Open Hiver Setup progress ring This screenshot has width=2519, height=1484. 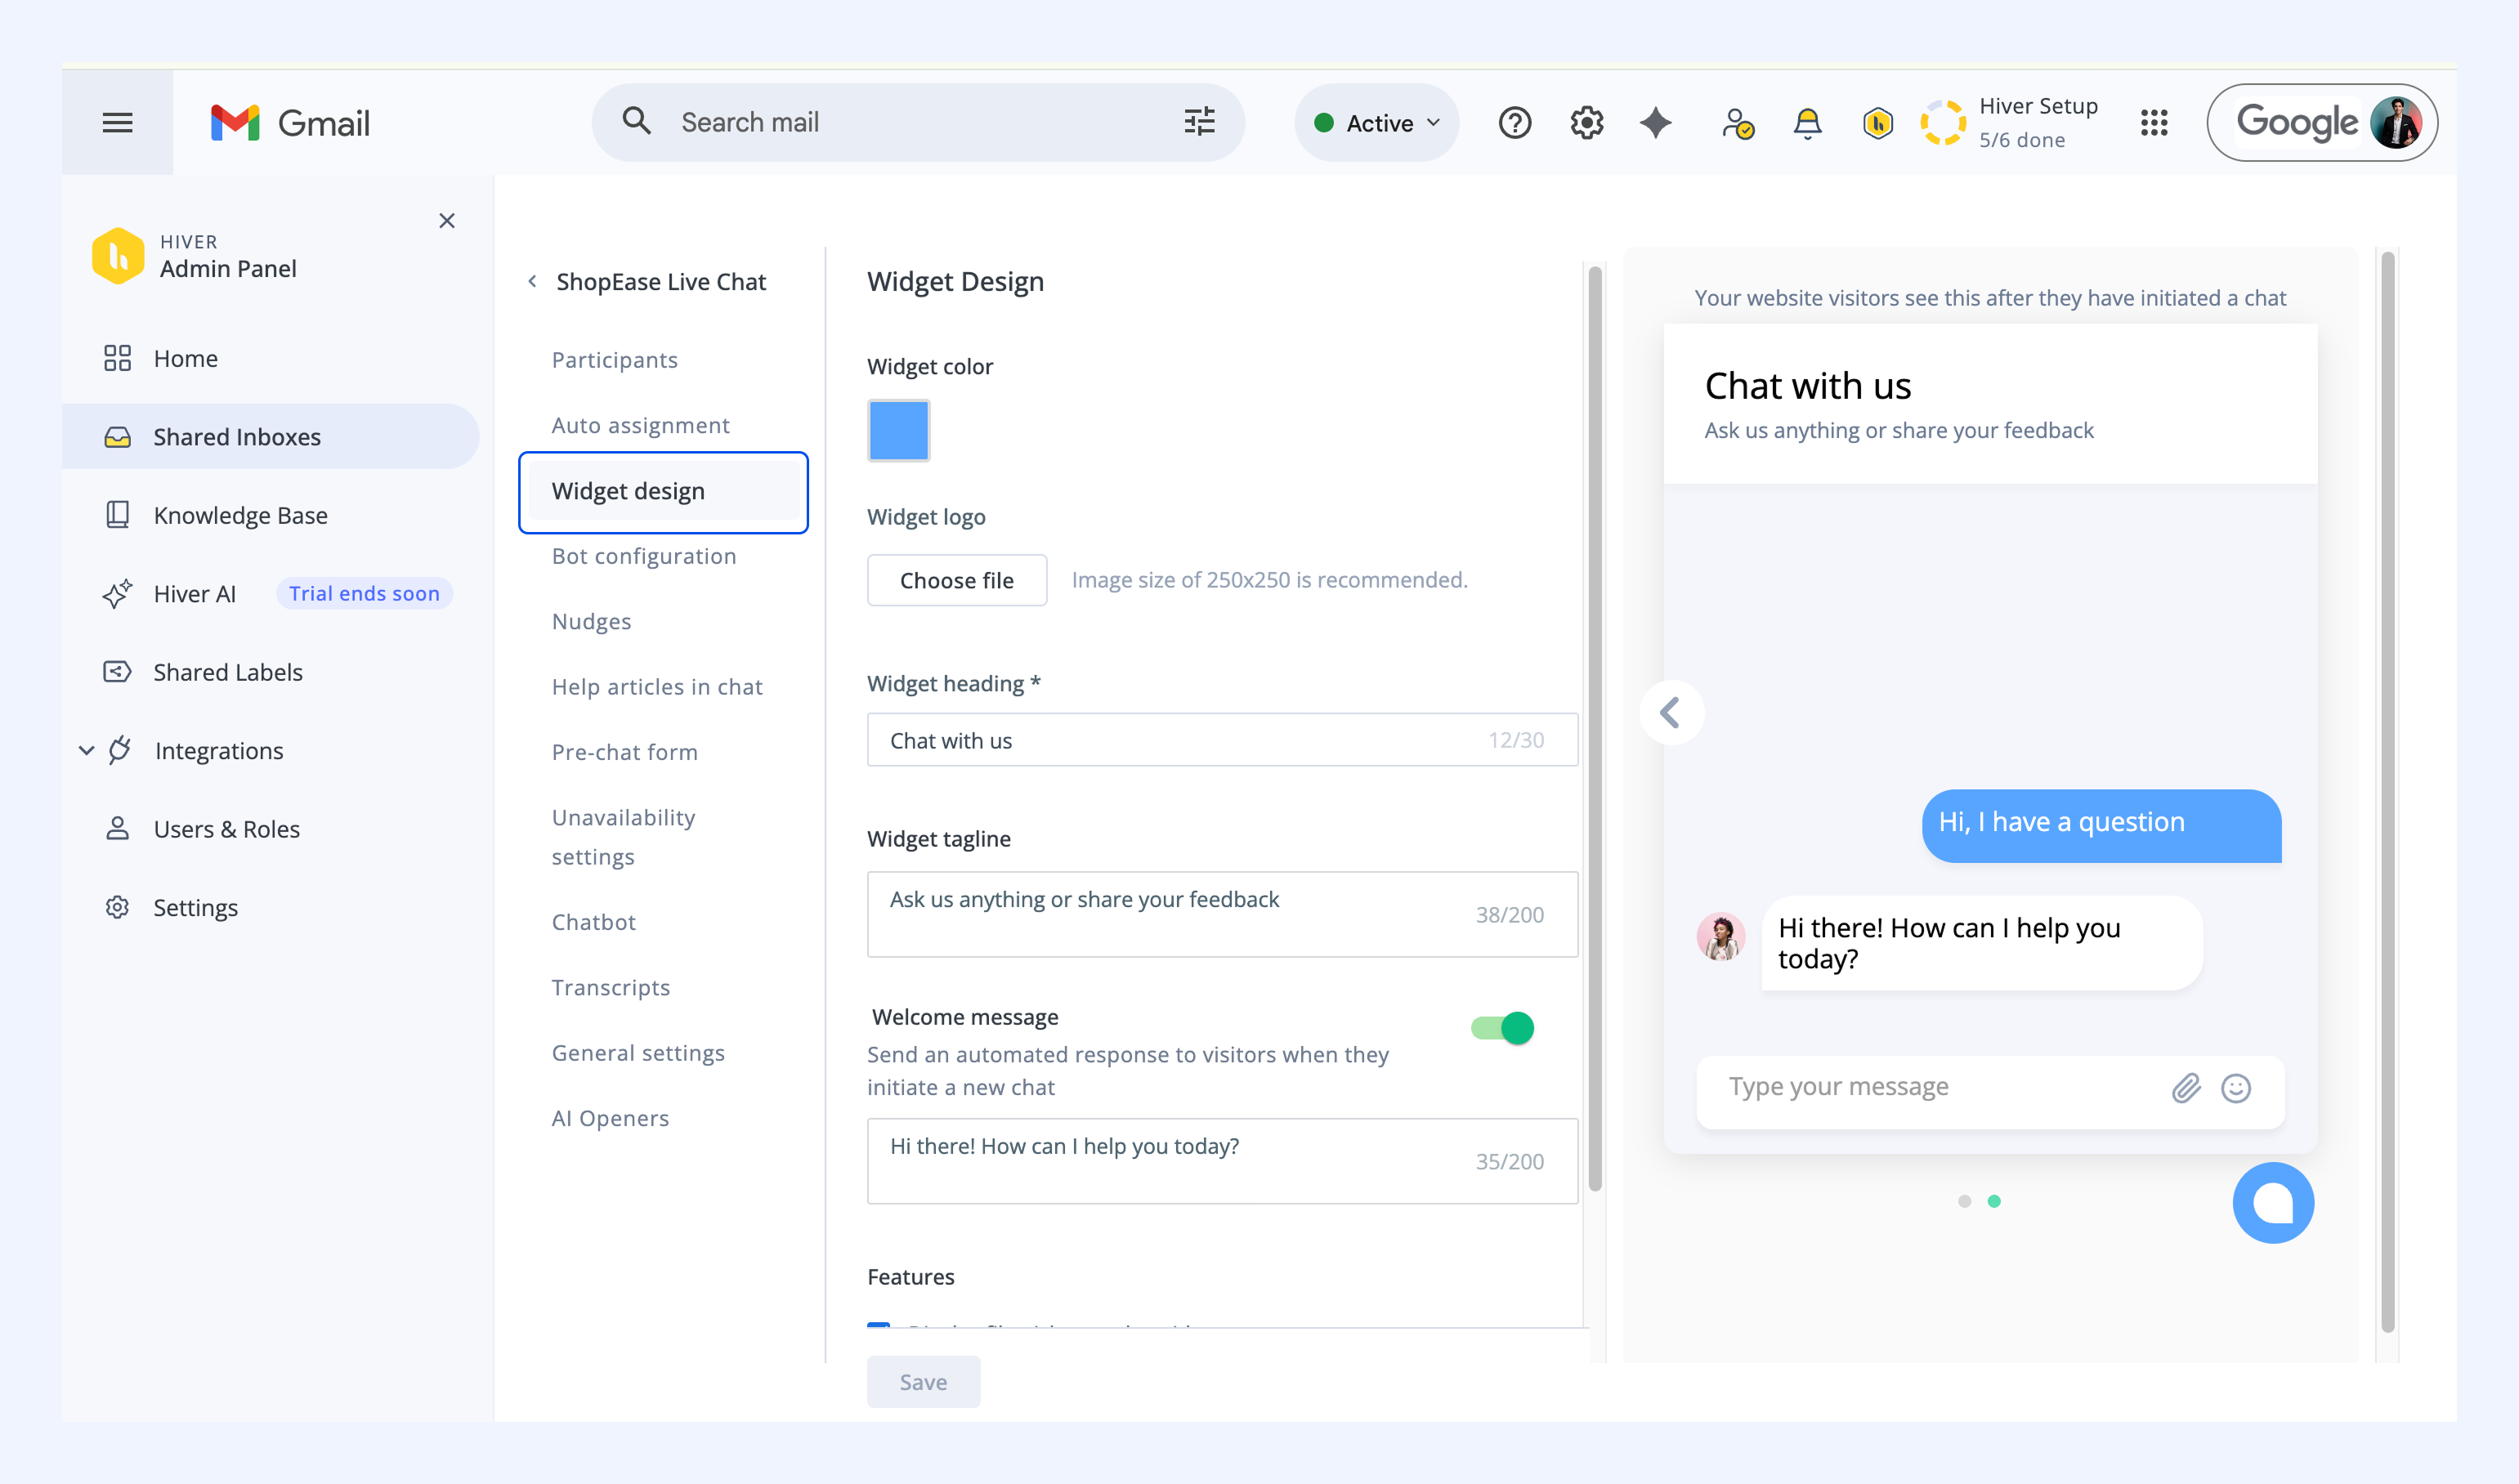coord(1943,123)
